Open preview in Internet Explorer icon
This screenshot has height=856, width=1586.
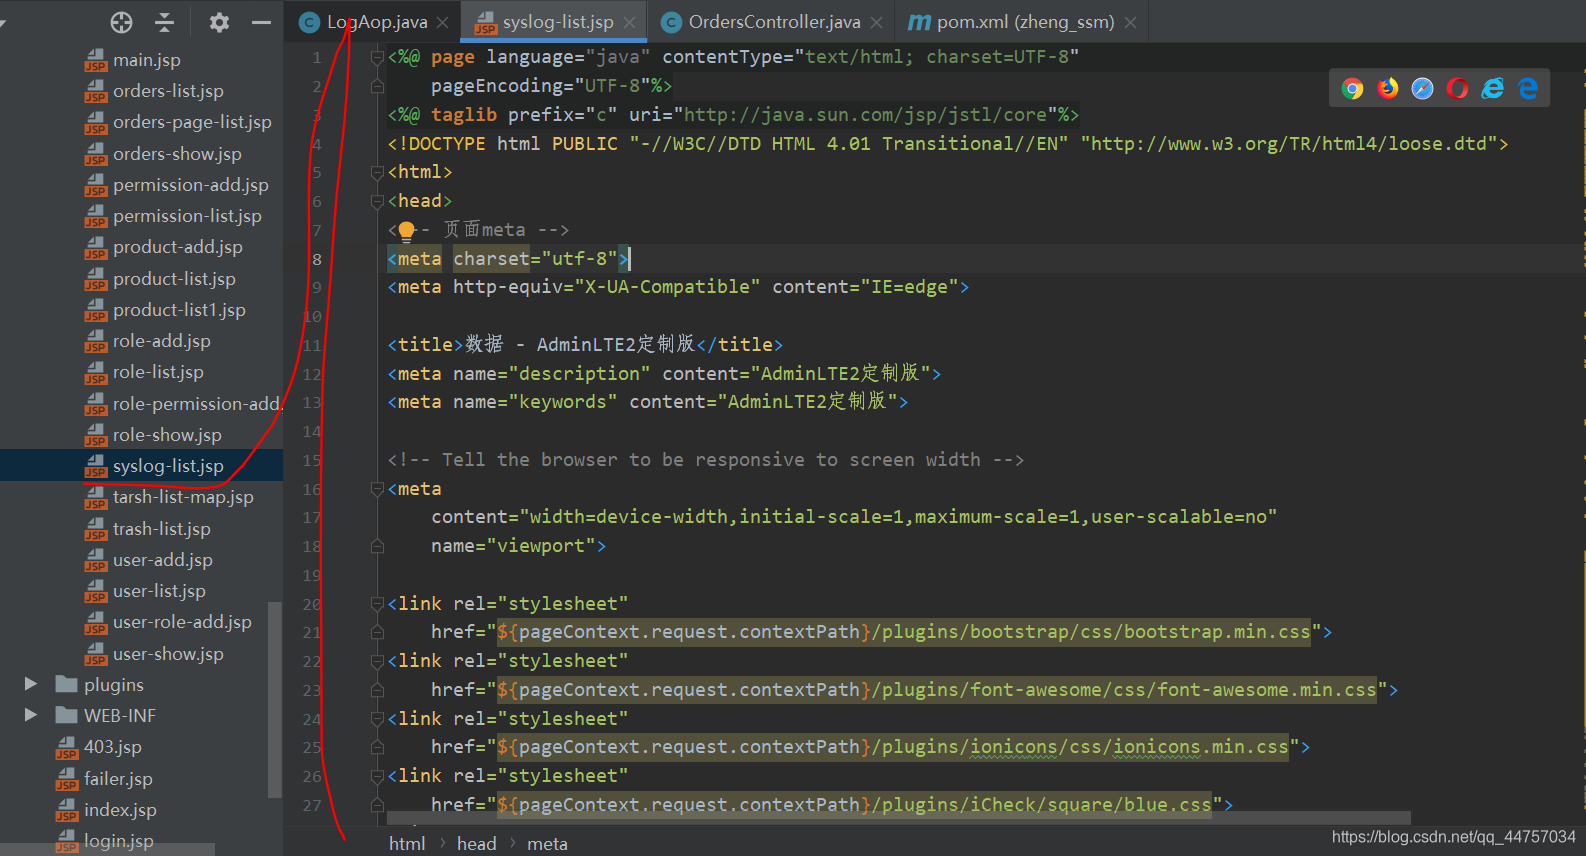(x=1493, y=89)
